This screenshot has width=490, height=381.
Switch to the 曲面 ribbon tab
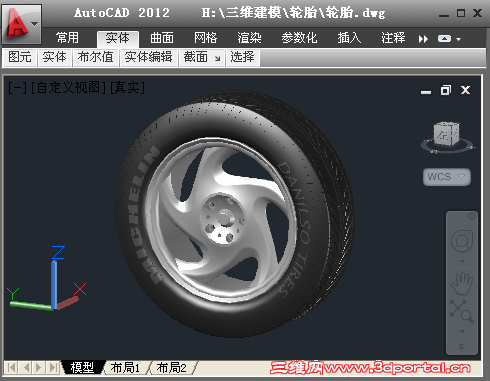click(x=162, y=38)
